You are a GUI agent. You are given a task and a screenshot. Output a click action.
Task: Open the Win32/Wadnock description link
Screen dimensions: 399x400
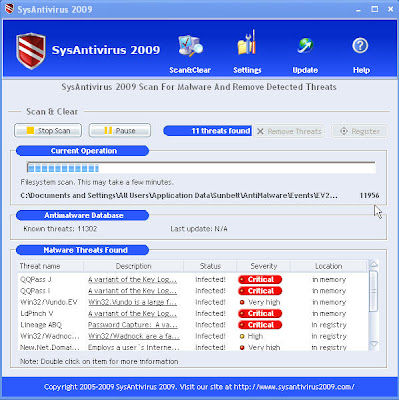[134, 336]
